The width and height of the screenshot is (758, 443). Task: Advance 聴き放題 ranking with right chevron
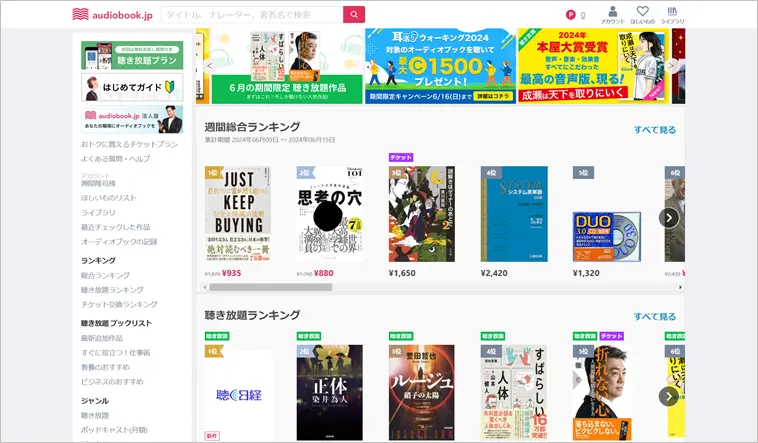click(x=669, y=397)
